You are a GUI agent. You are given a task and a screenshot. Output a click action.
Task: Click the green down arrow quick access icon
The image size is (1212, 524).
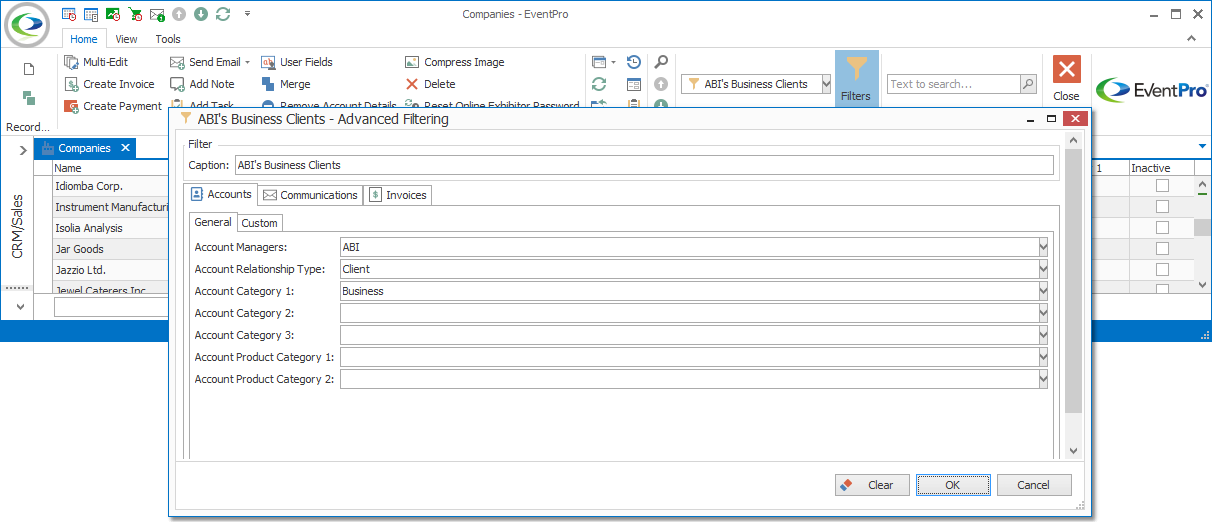(201, 14)
